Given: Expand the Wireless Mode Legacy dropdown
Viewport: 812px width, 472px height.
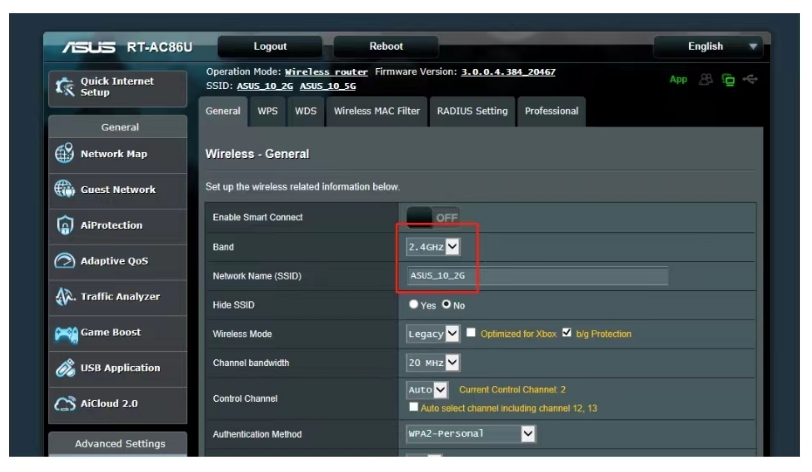Looking at the screenshot, I should (x=433, y=333).
